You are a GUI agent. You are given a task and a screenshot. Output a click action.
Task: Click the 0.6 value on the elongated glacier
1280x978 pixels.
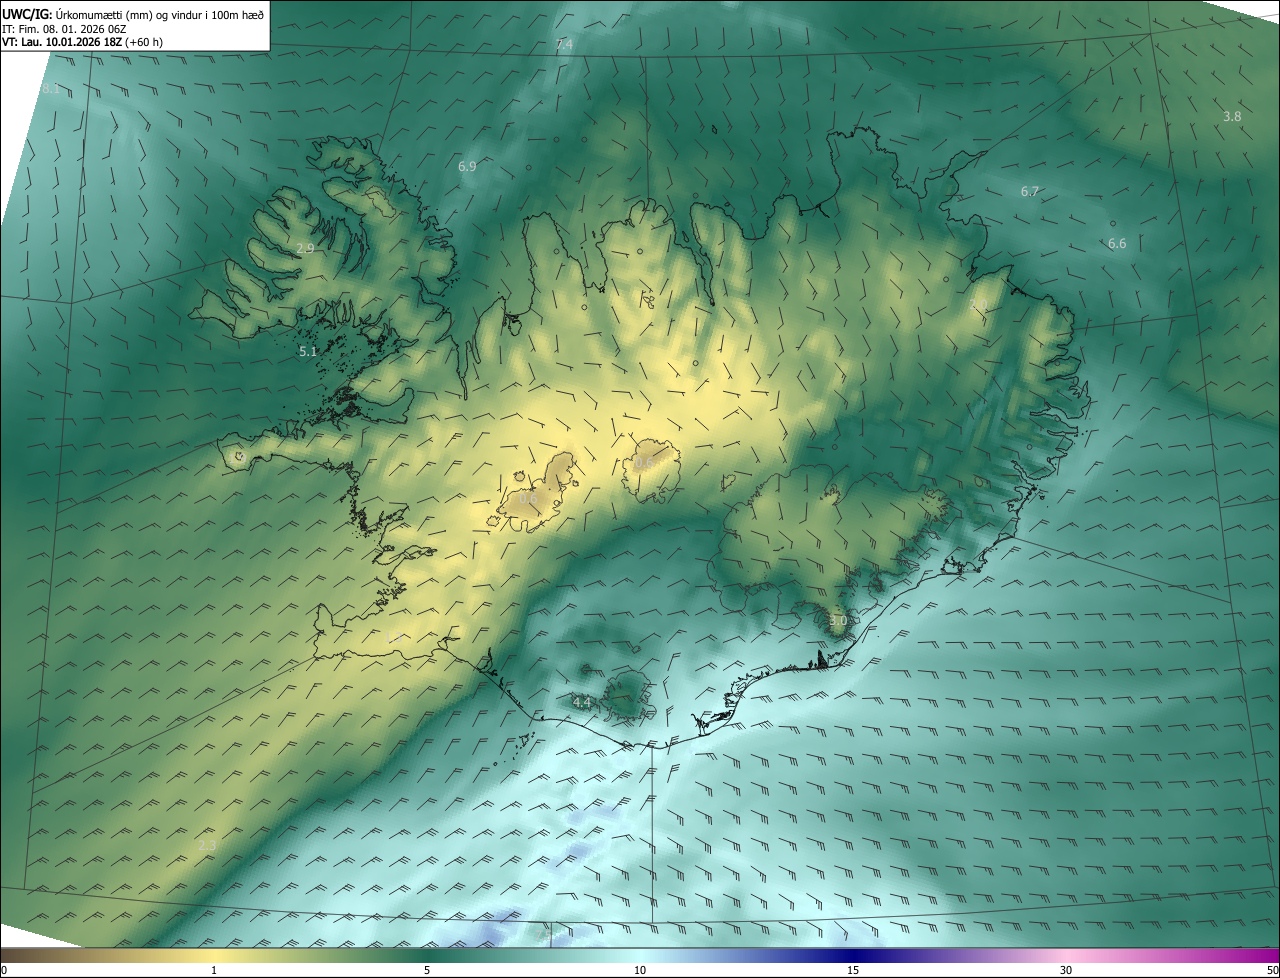[529, 498]
